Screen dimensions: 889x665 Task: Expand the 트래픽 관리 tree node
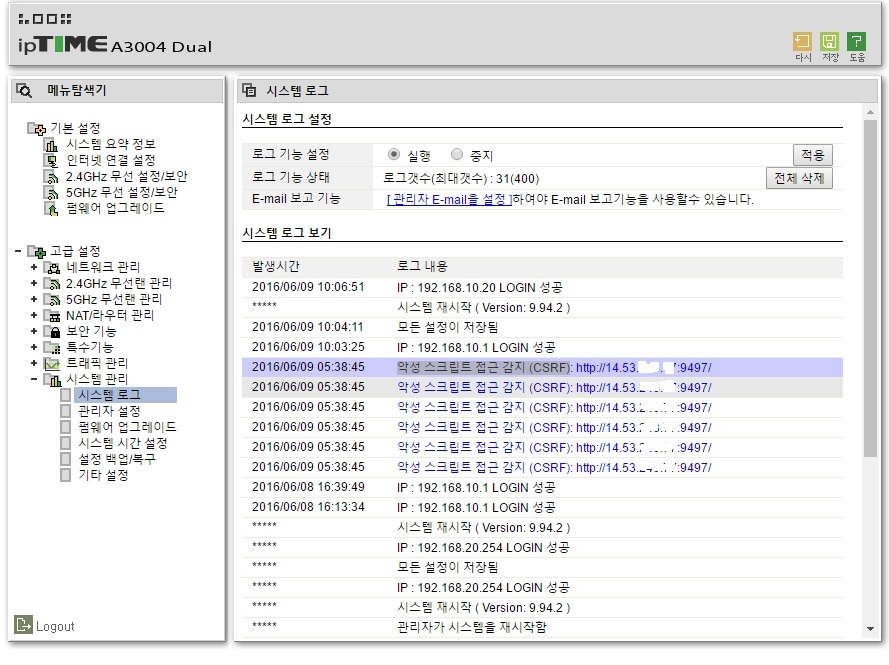tap(33, 363)
